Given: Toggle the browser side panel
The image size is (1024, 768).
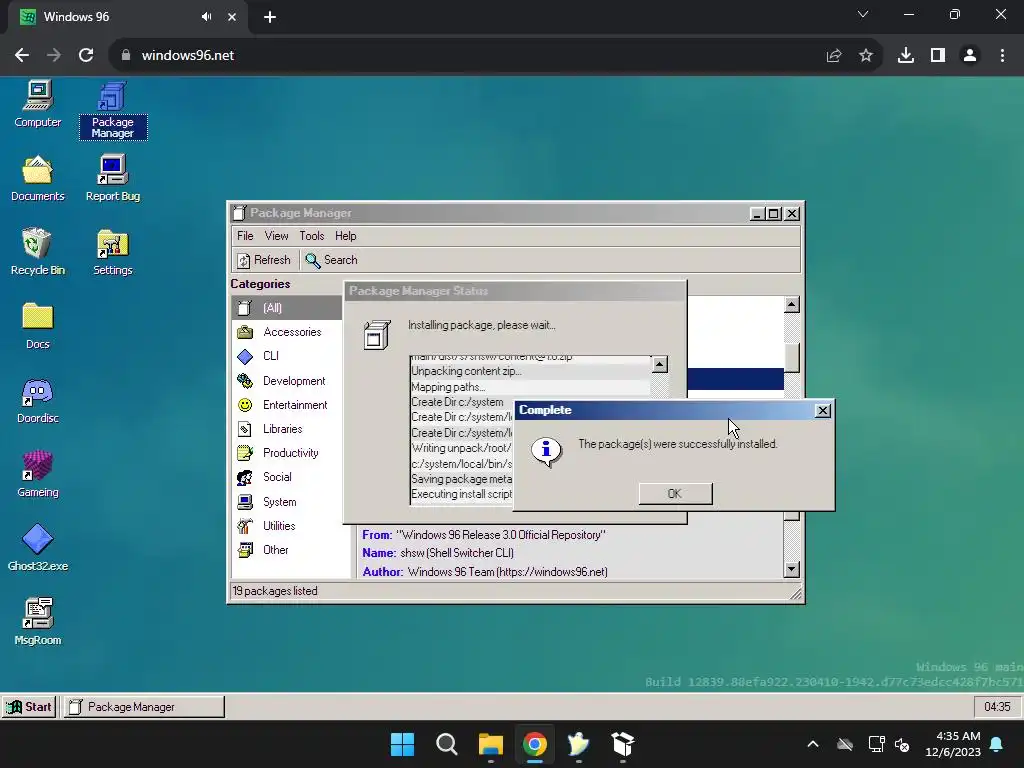Looking at the screenshot, I should [x=938, y=56].
